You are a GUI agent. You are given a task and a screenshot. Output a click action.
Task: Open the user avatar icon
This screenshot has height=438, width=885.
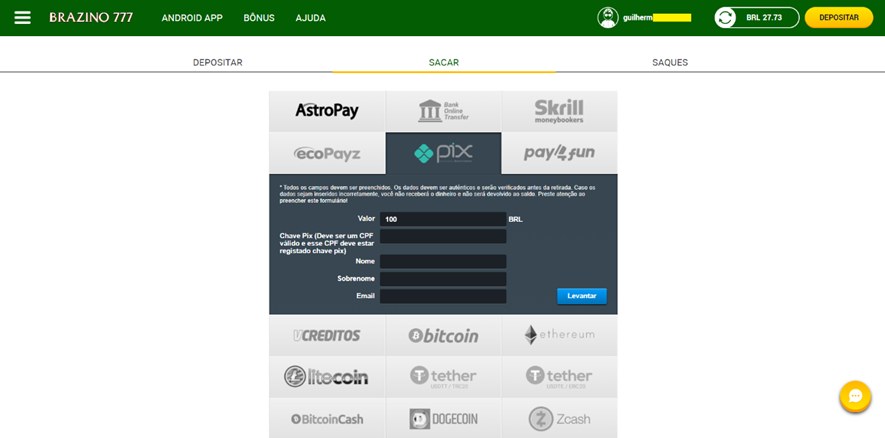pos(608,17)
